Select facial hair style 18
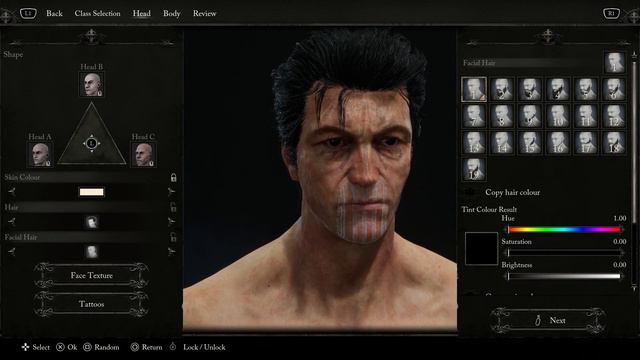640x360 pixels. point(614,143)
